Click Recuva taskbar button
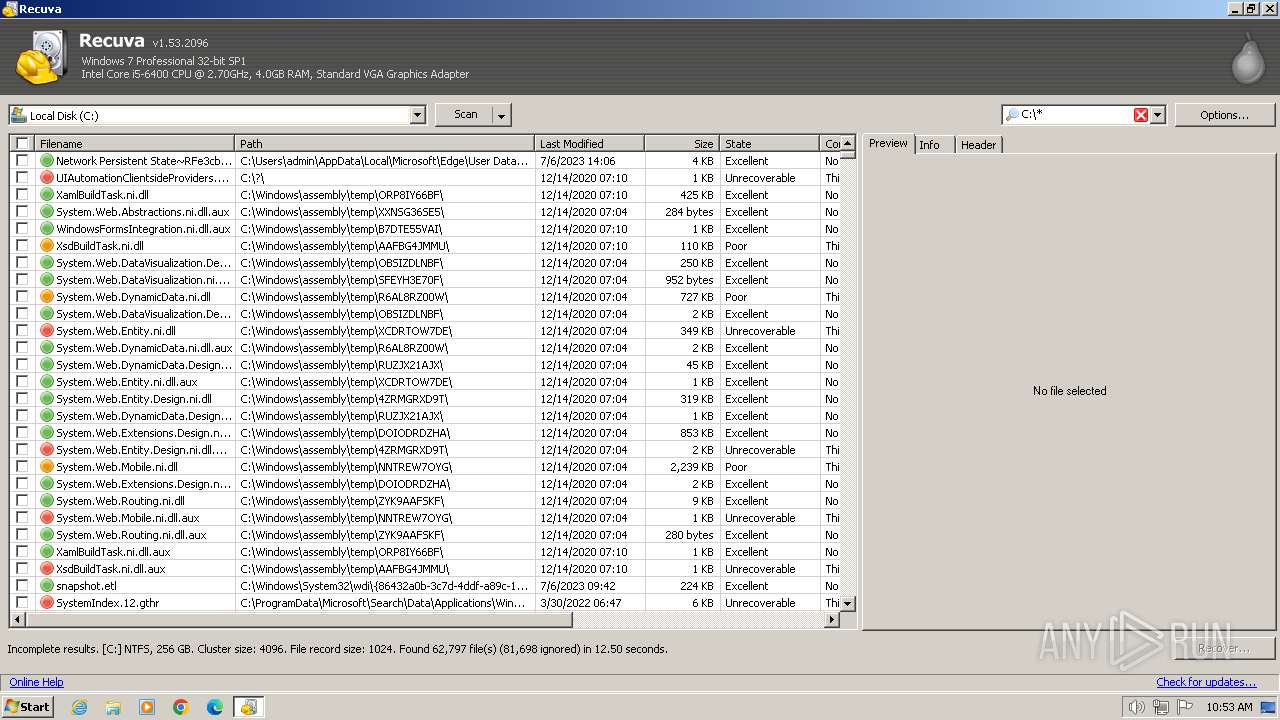 click(x=248, y=707)
